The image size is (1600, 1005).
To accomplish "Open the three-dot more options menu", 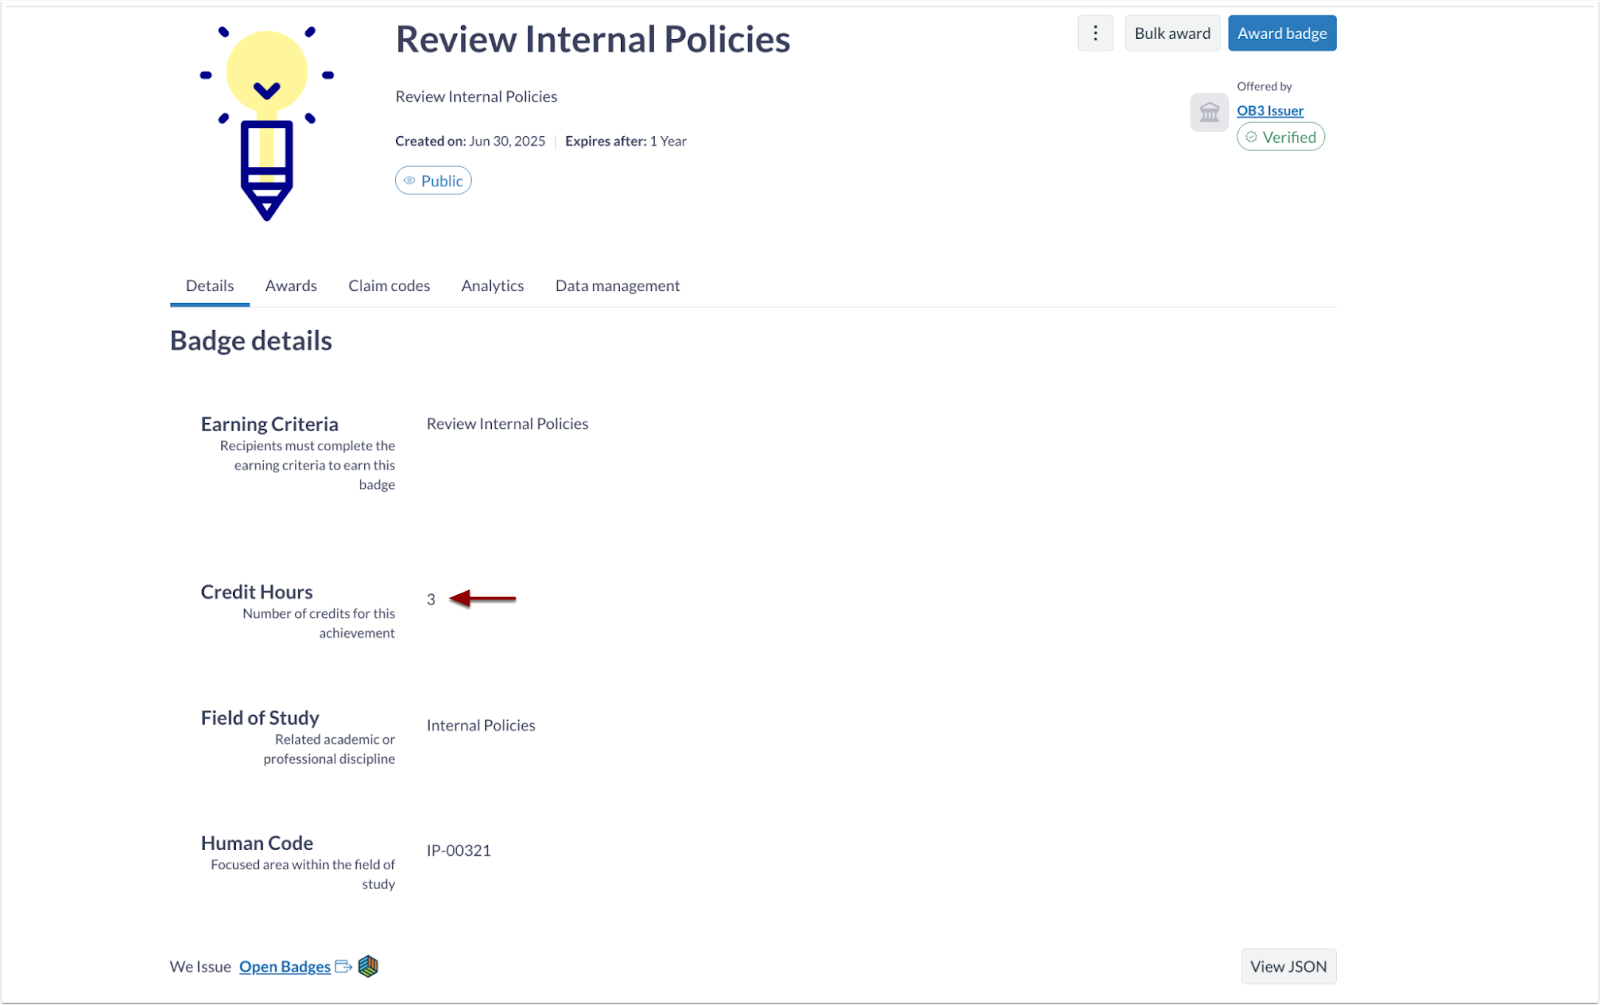I will 1095,33.
